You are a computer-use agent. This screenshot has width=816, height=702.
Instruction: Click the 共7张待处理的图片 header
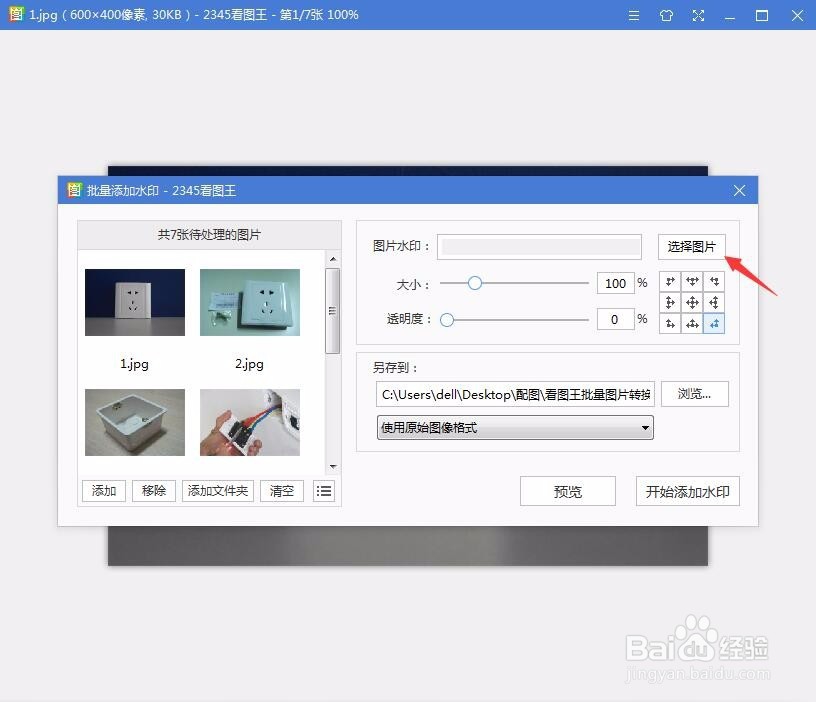(209, 235)
